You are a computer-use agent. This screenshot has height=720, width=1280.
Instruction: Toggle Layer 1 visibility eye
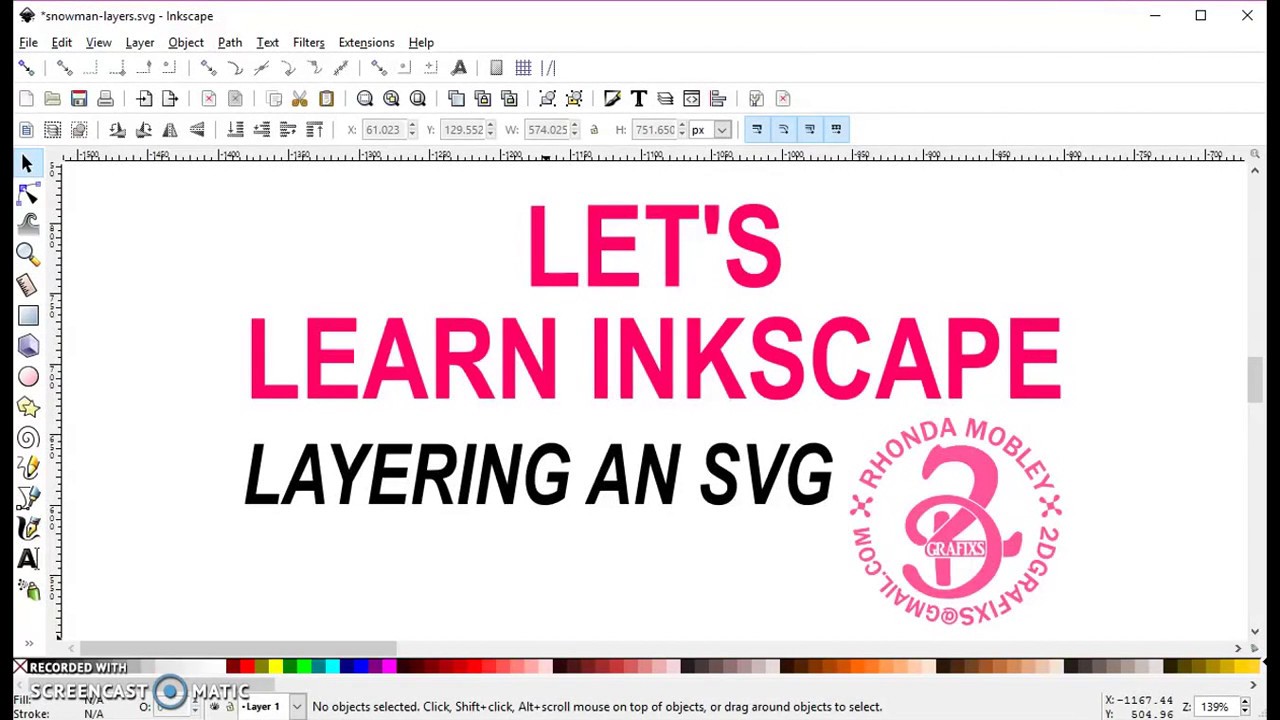[214, 707]
